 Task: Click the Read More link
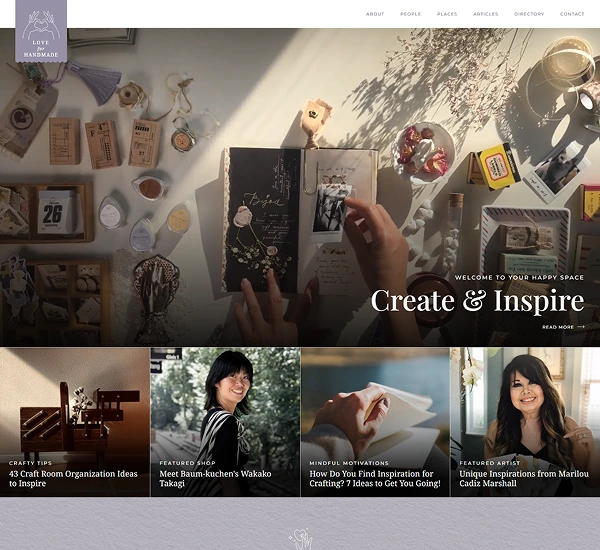tap(558, 327)
